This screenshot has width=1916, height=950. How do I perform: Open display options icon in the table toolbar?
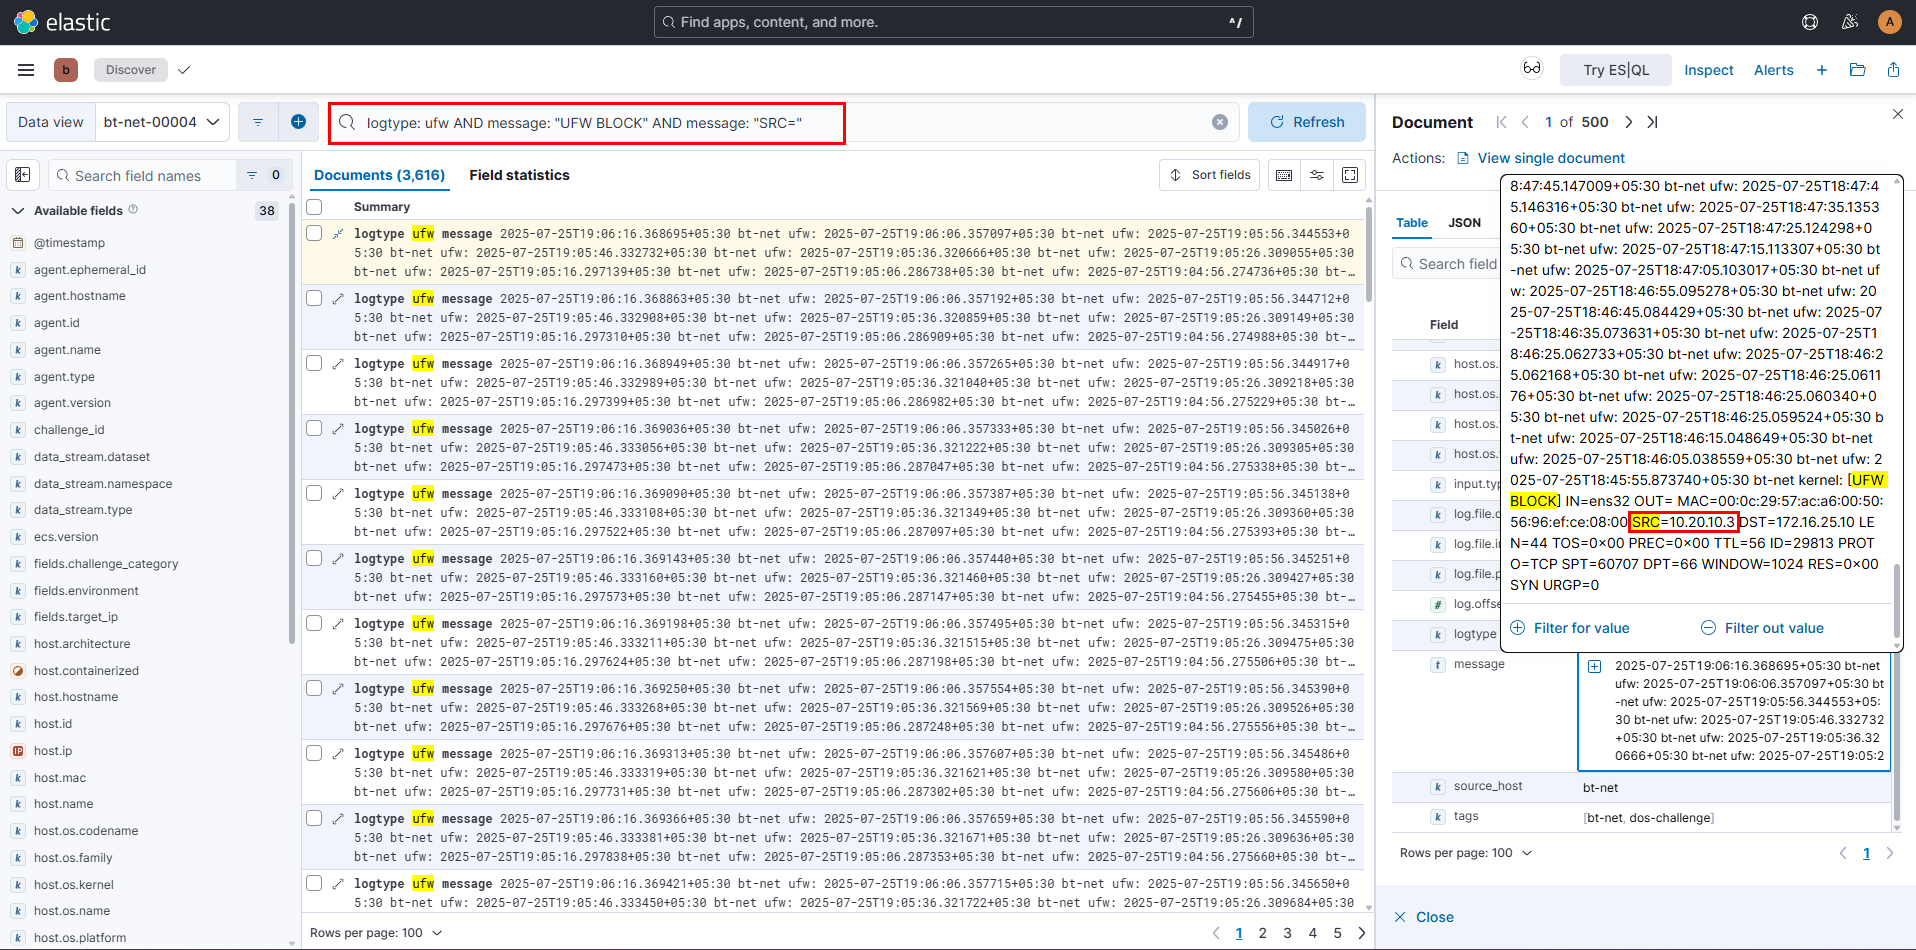click(1317, 175)
